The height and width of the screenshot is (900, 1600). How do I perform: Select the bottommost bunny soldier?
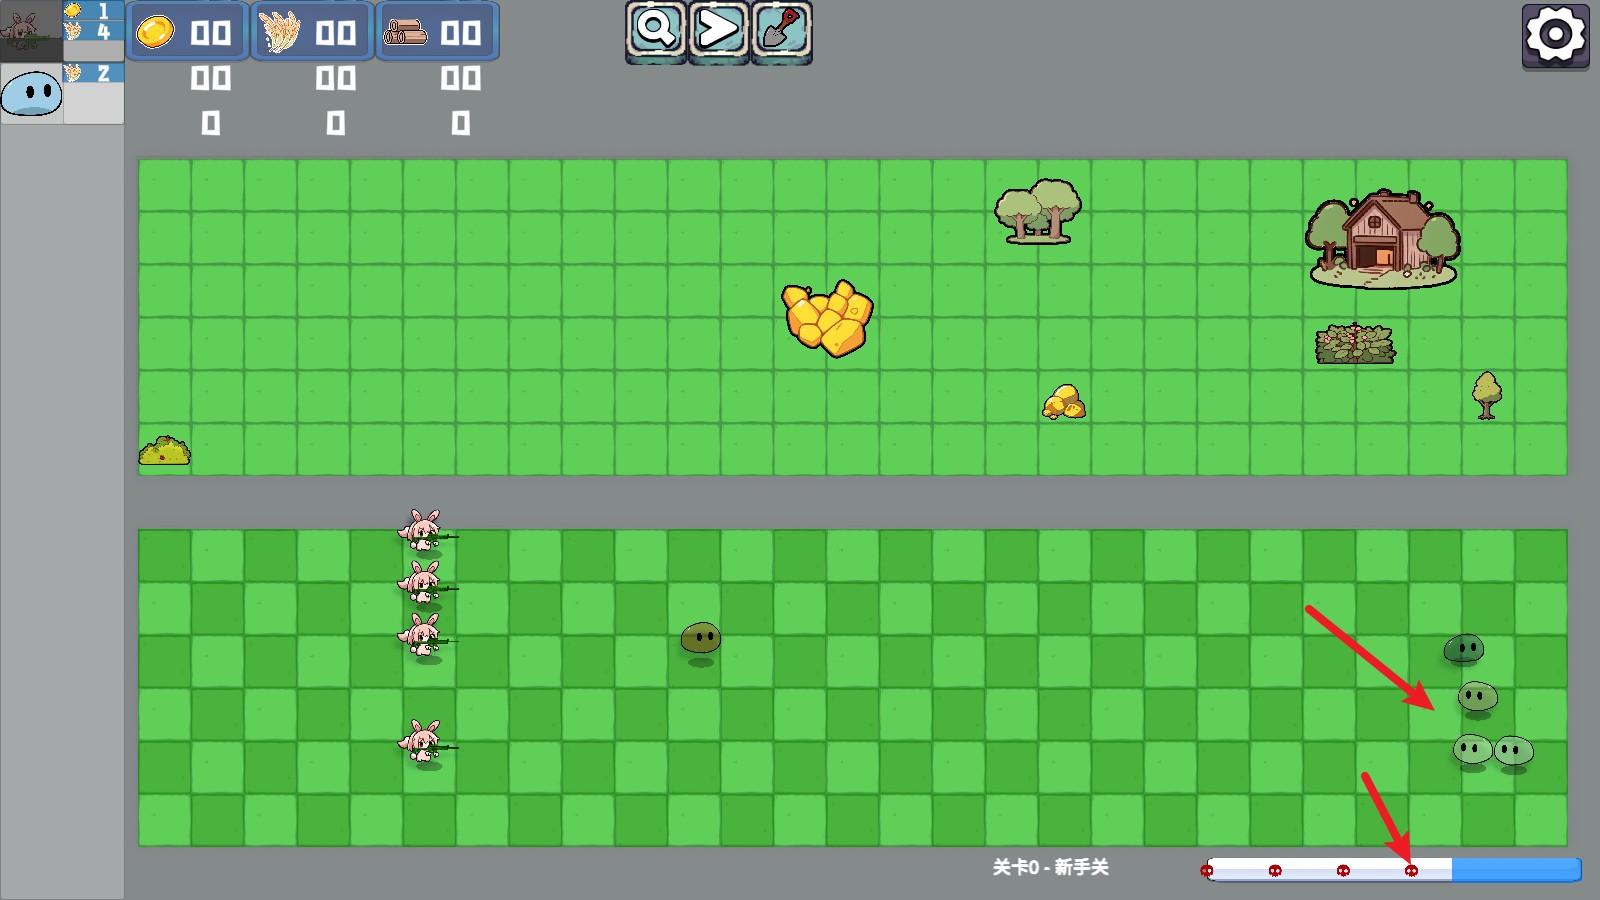click(x=423, y=743)
